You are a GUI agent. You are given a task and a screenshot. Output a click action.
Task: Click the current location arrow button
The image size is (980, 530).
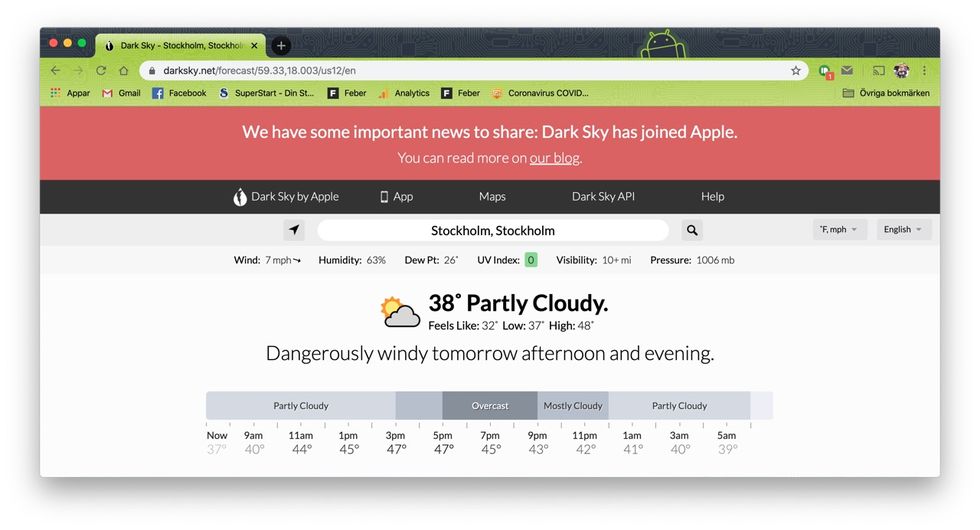pyautogui.click(x=294, y=230)
